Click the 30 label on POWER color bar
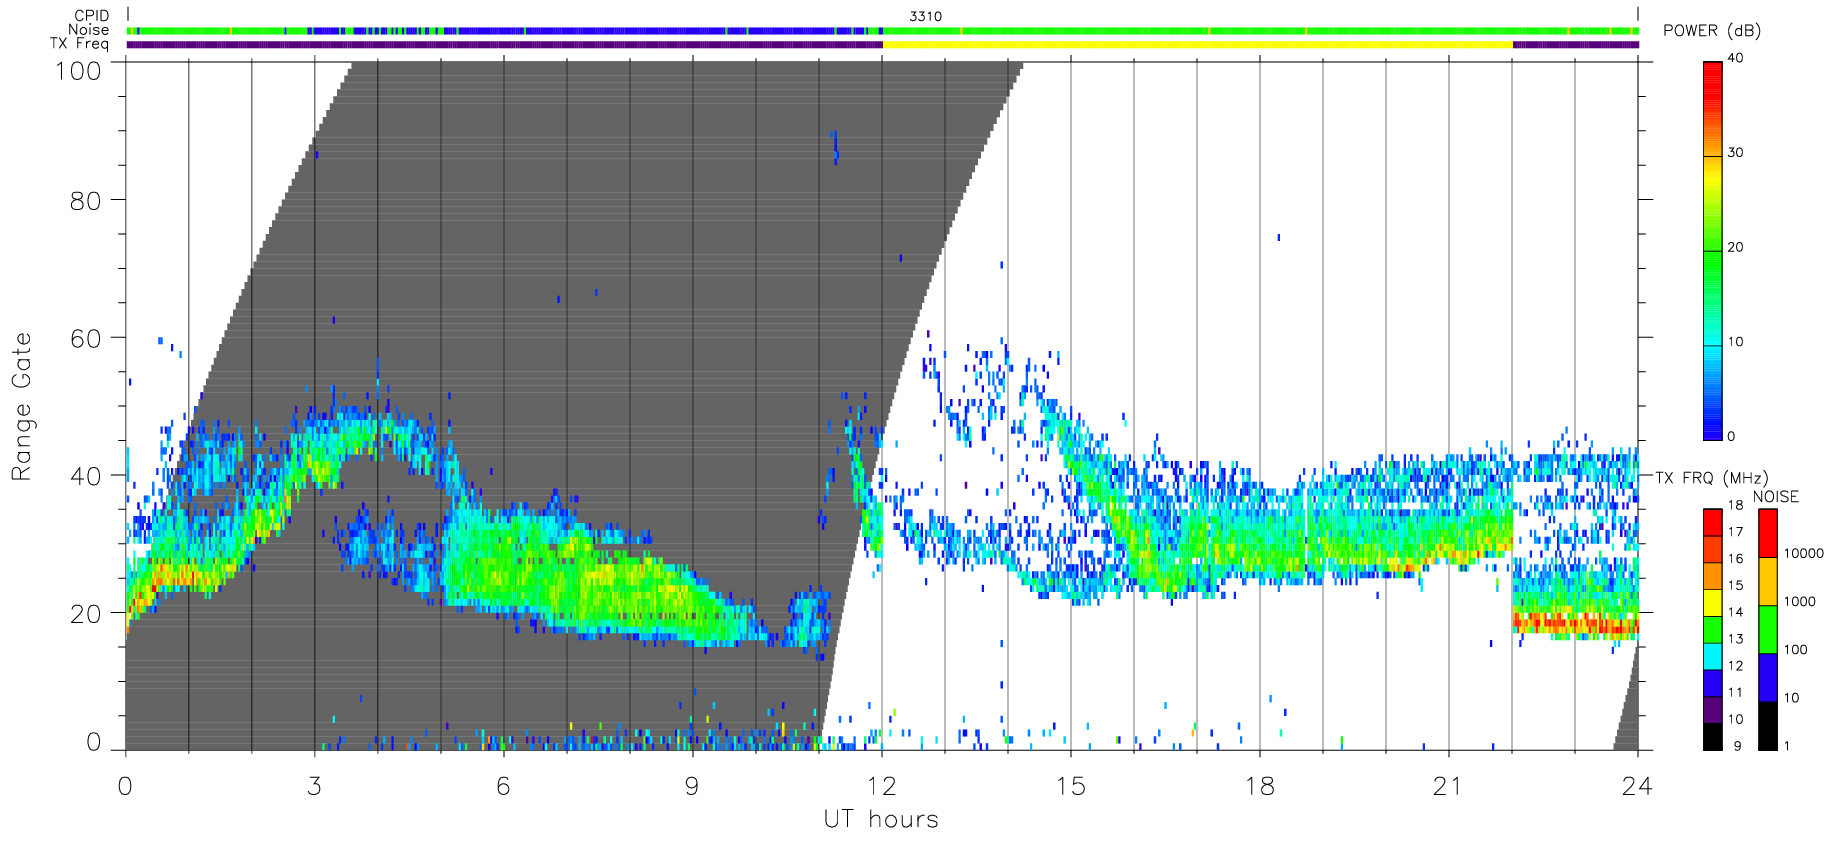Viewport: 1843px width, 850px height. click(x=1735, y=153)
